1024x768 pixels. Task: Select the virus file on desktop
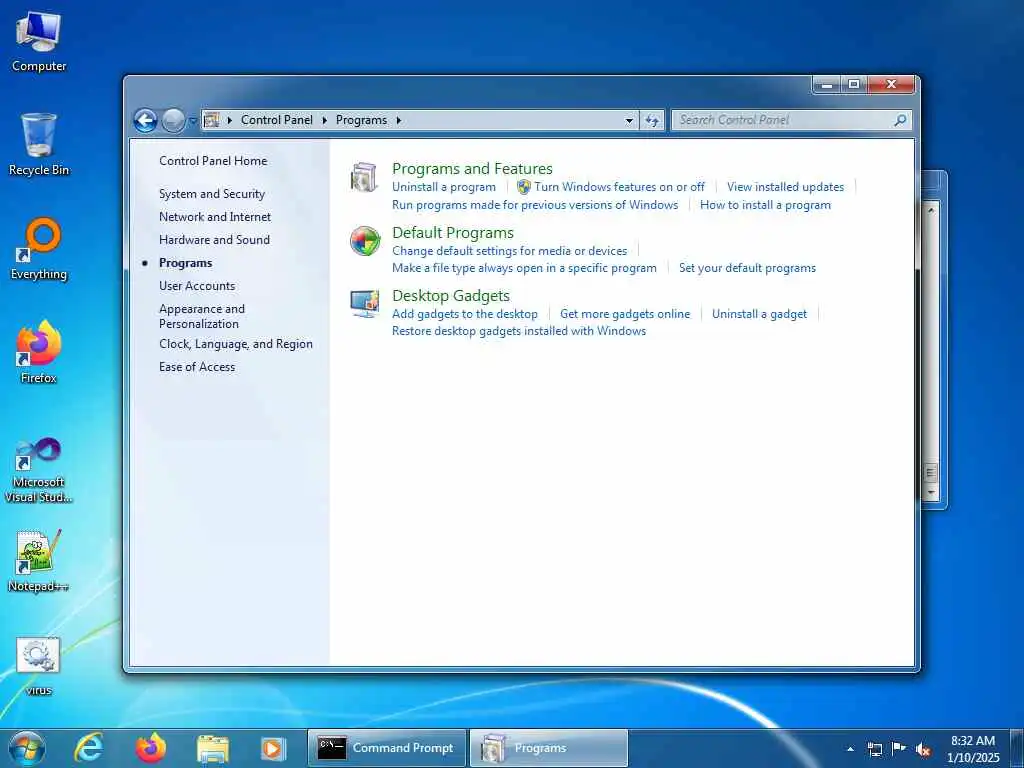tap(39, 665)
